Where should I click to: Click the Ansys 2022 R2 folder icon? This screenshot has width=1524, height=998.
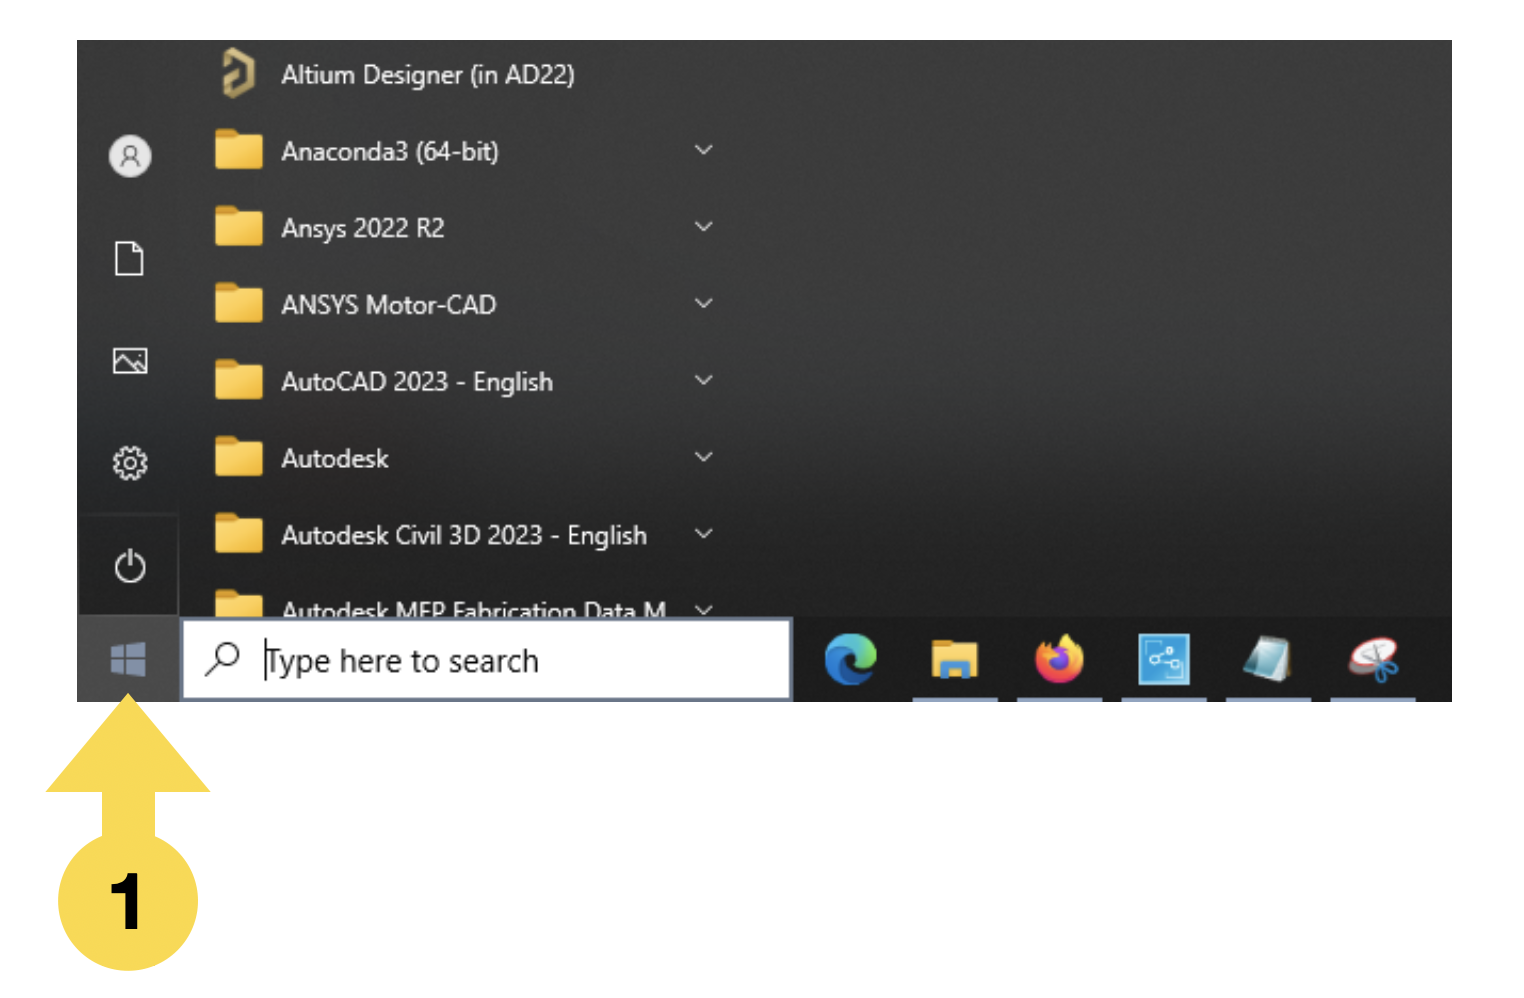click(x=238, y=227)
